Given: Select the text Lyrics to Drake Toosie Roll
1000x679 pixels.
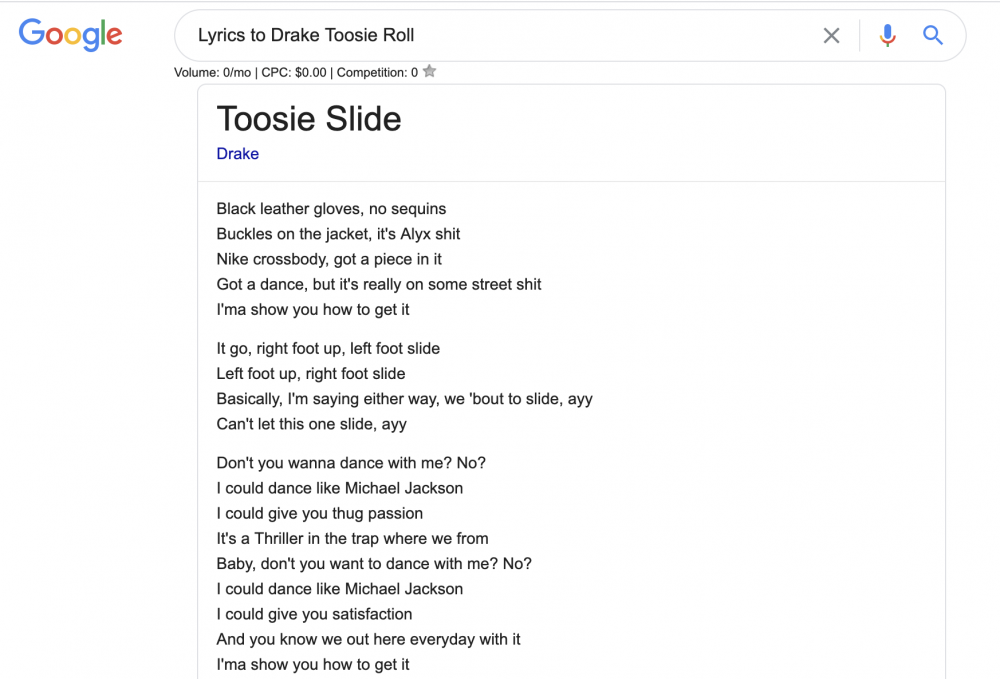Looking at the screenshot, I should coord(306,35).
